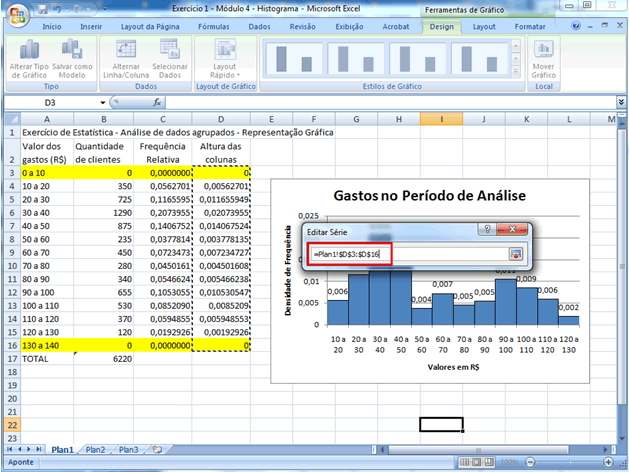Switch to sheet Plan2
This screenshot has width=629, height=472.
tap(97, 450)
